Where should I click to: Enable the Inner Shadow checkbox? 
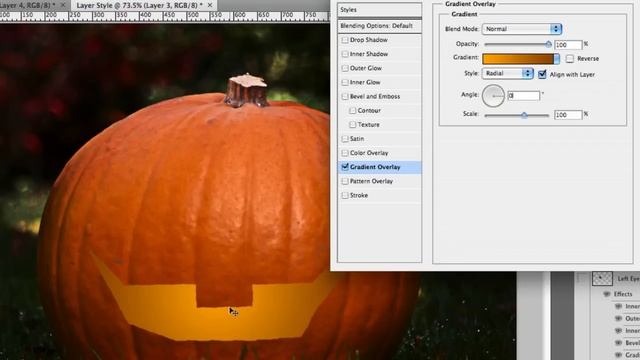coord(345,54)
